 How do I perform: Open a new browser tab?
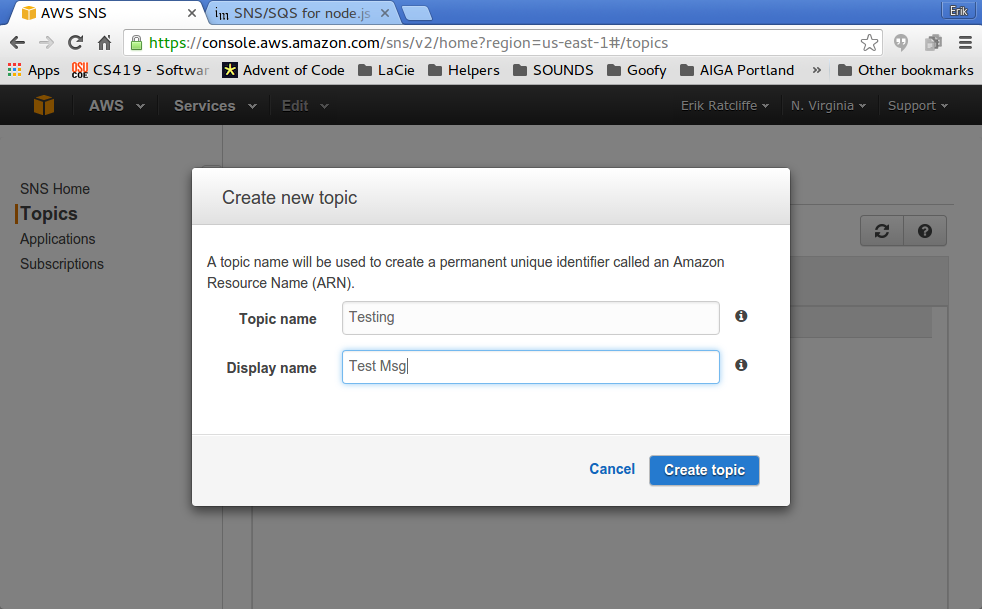coord(416,13)
